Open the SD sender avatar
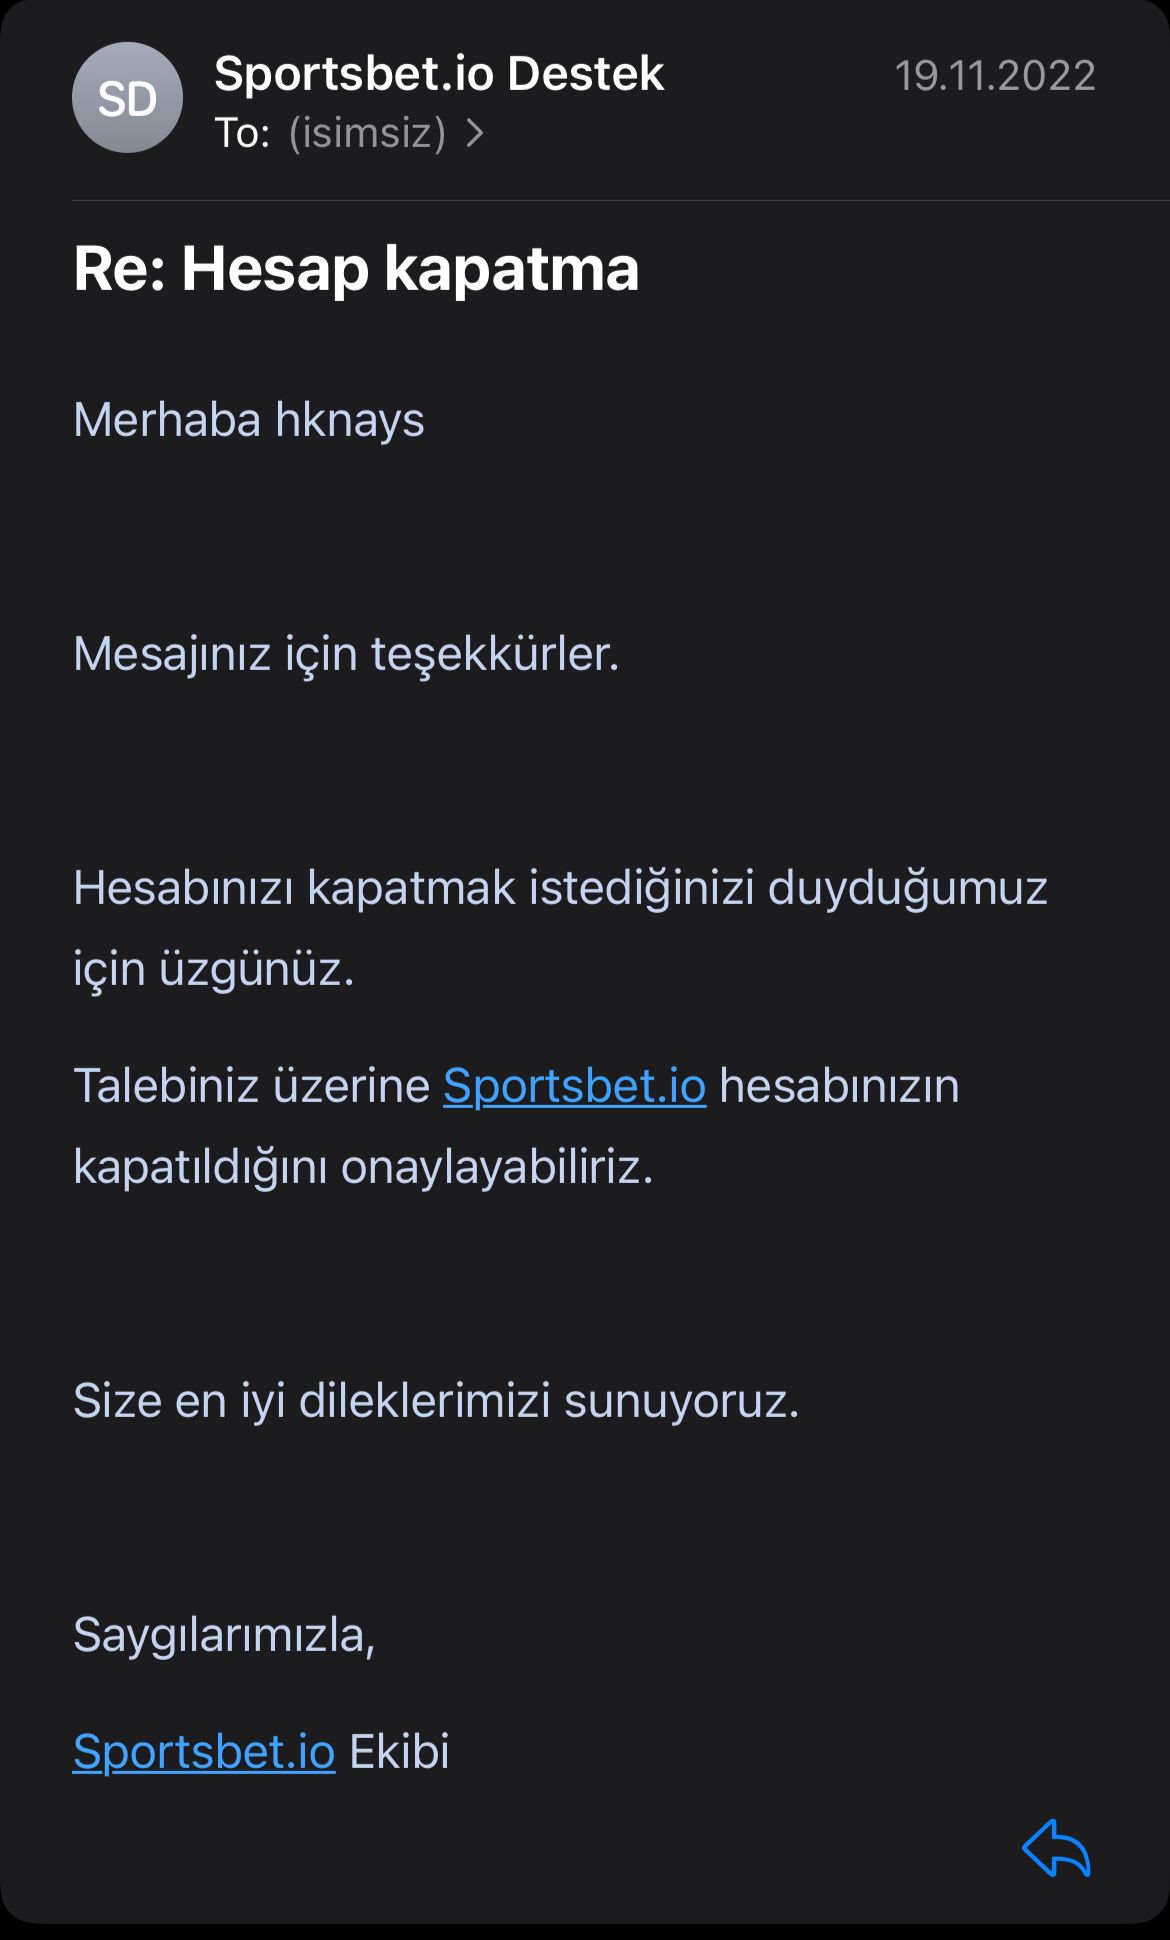1170x1940 pixels. 127,98
